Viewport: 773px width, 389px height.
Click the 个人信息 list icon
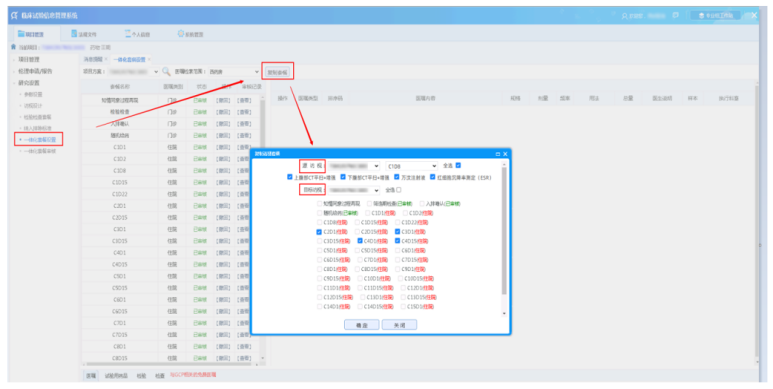[x=128, y=34]
